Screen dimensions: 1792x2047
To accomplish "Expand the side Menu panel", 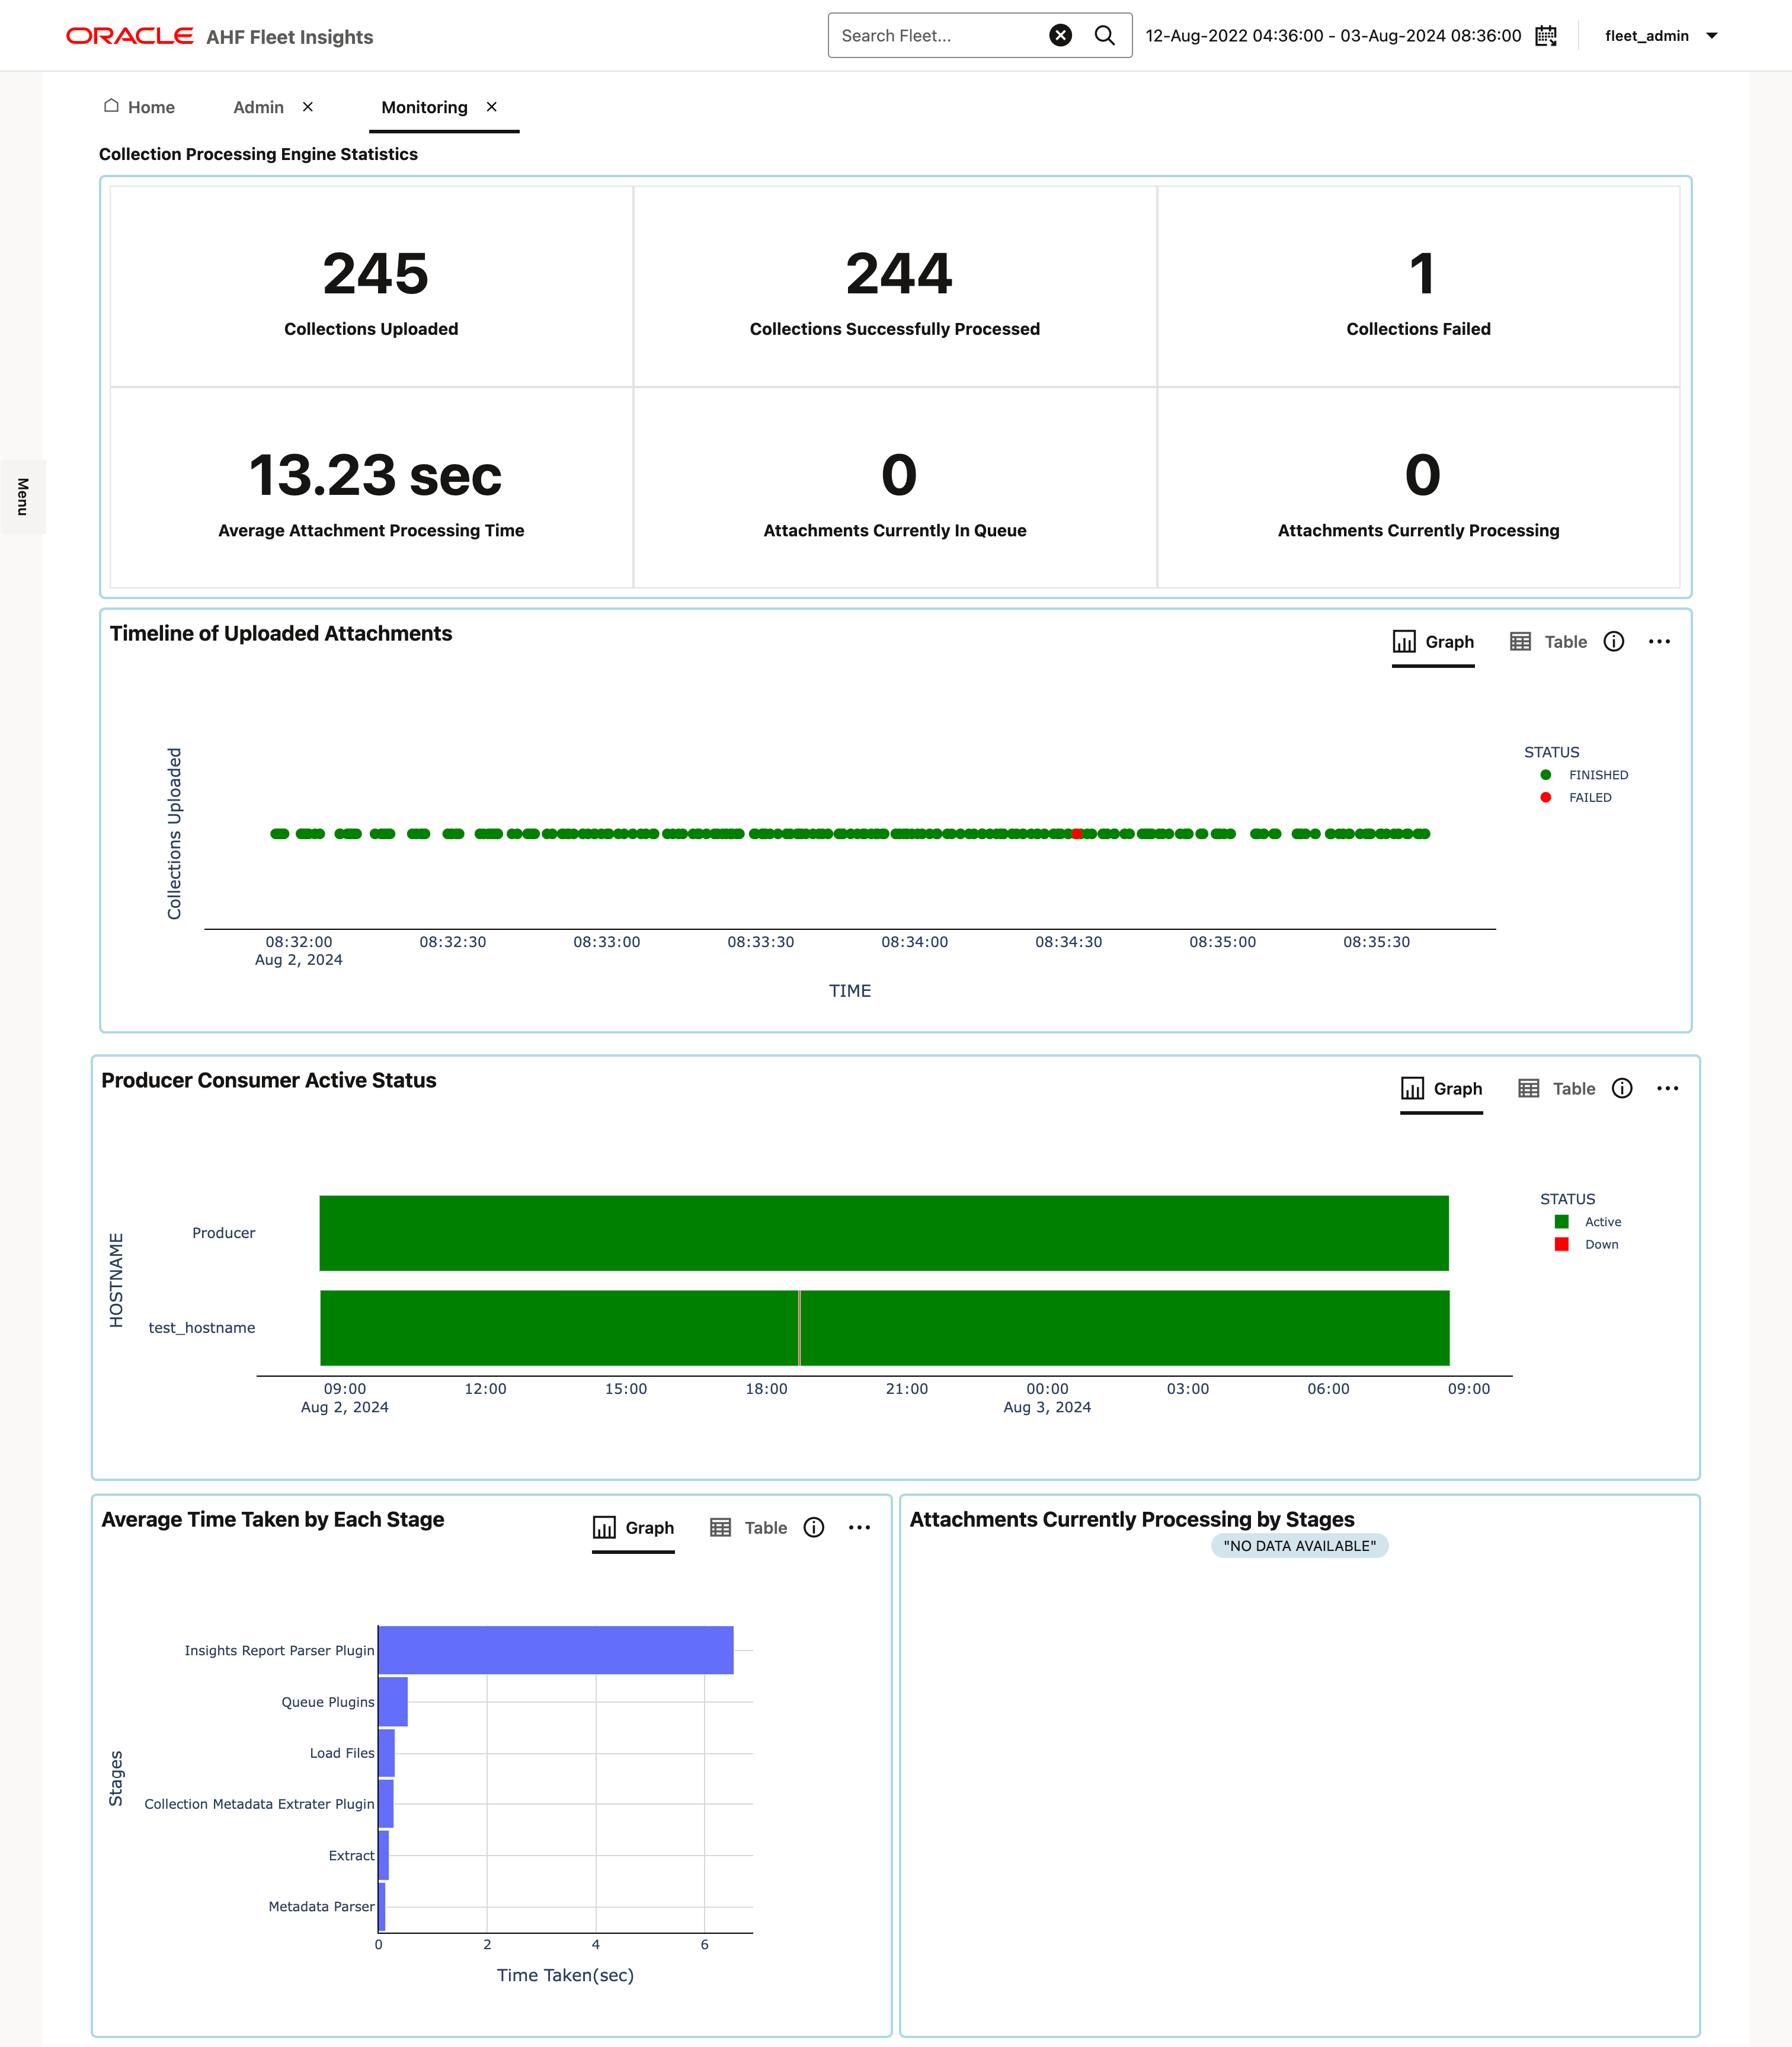I will pyautogui.click(x=22, y=497).
